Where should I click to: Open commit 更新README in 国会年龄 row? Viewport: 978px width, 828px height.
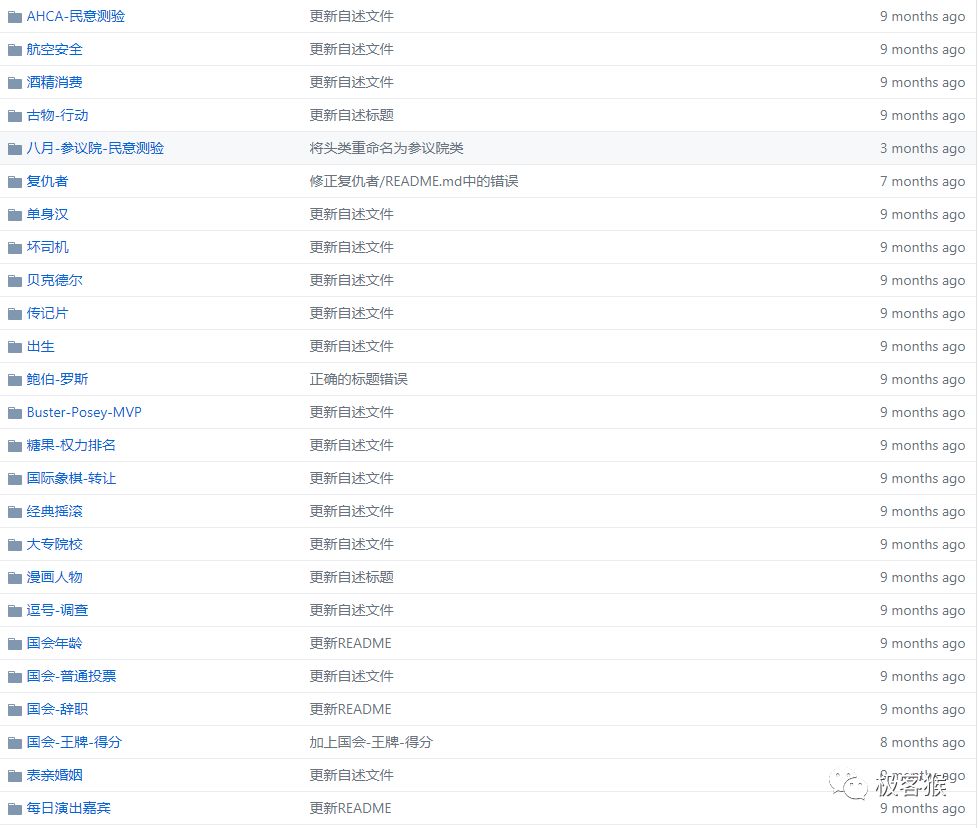351,643
